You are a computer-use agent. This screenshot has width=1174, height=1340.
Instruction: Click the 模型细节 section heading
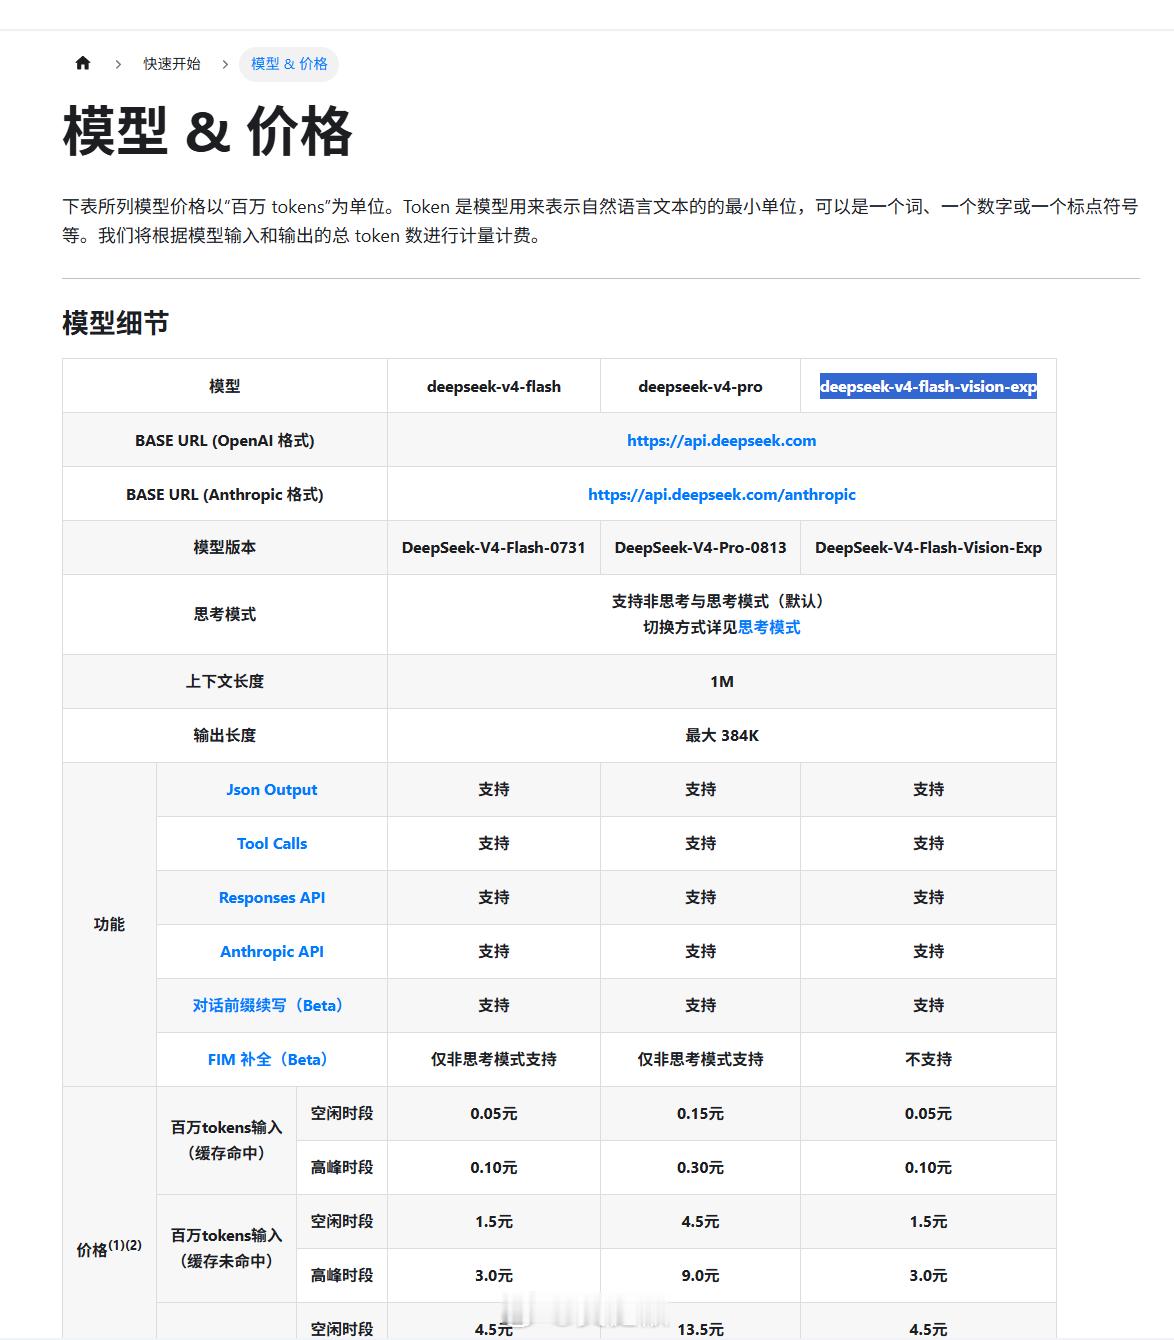pyautogui.click(x=115, y=323)
